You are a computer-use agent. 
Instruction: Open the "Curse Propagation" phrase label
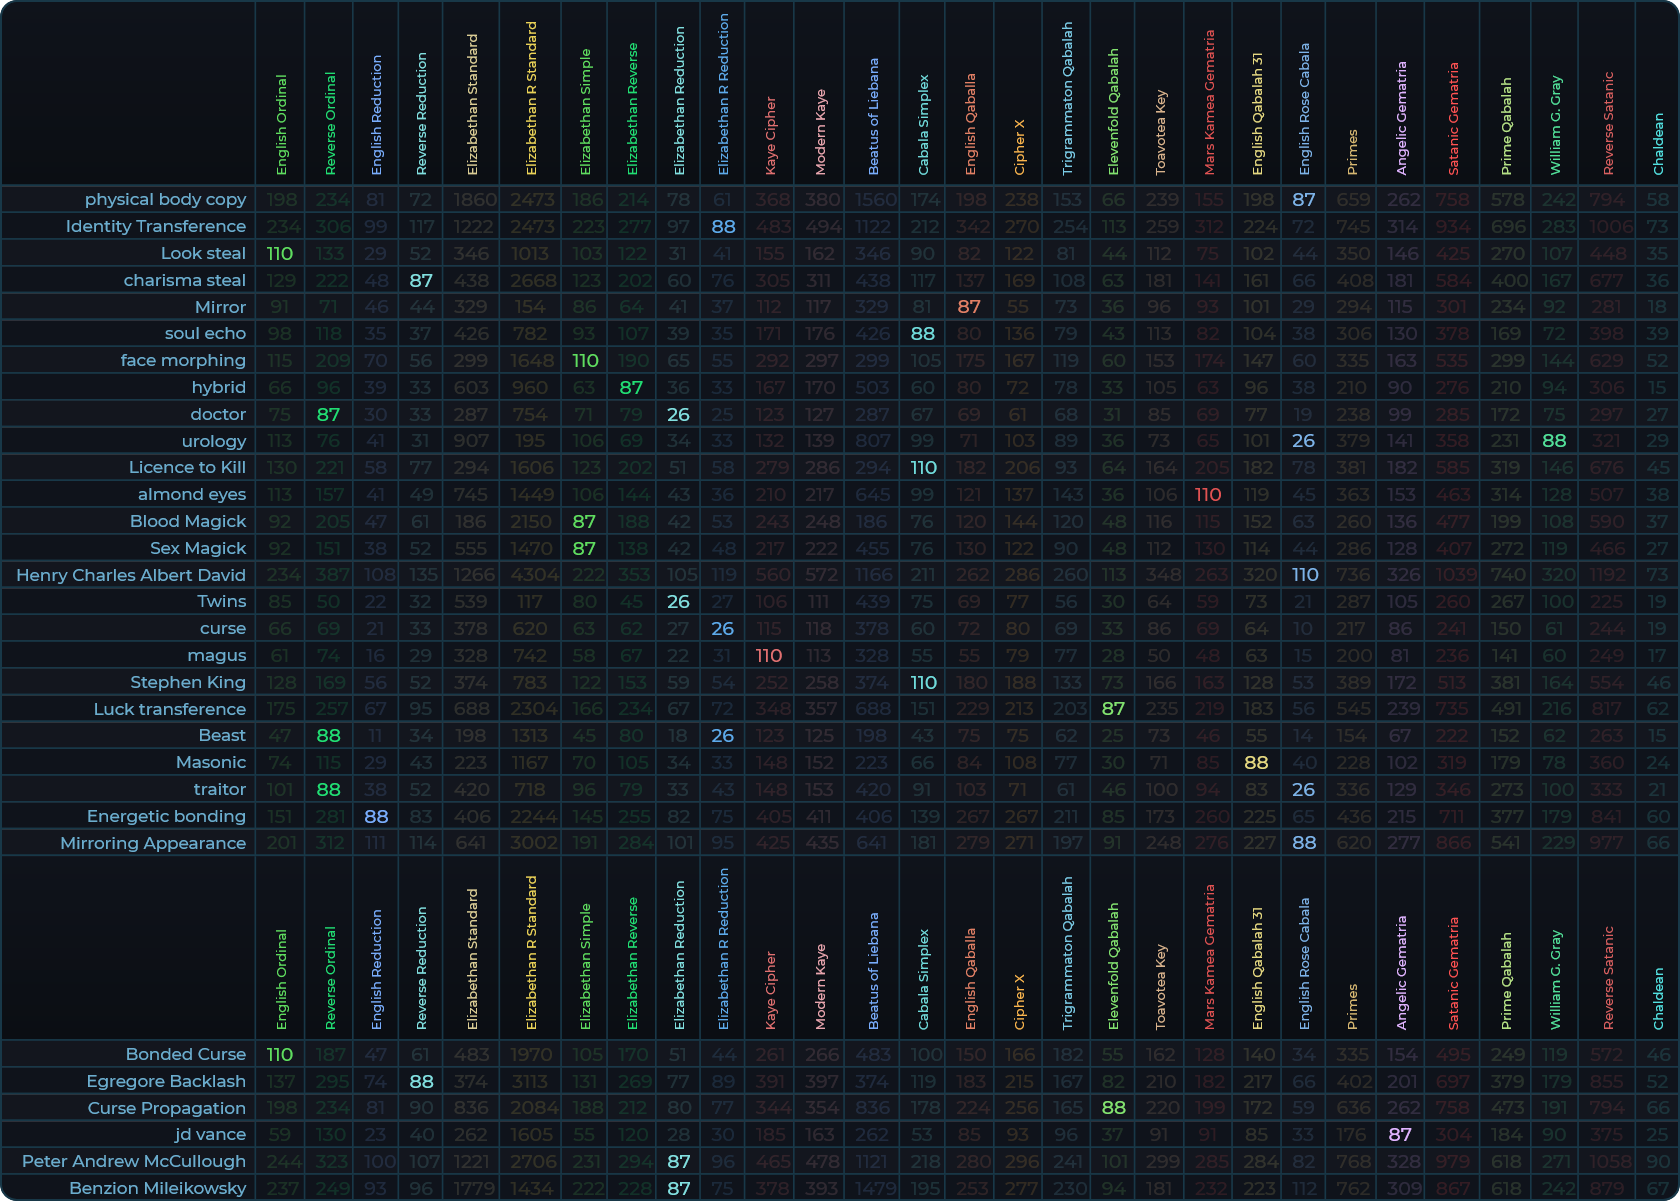click(x=166, y=1108)
